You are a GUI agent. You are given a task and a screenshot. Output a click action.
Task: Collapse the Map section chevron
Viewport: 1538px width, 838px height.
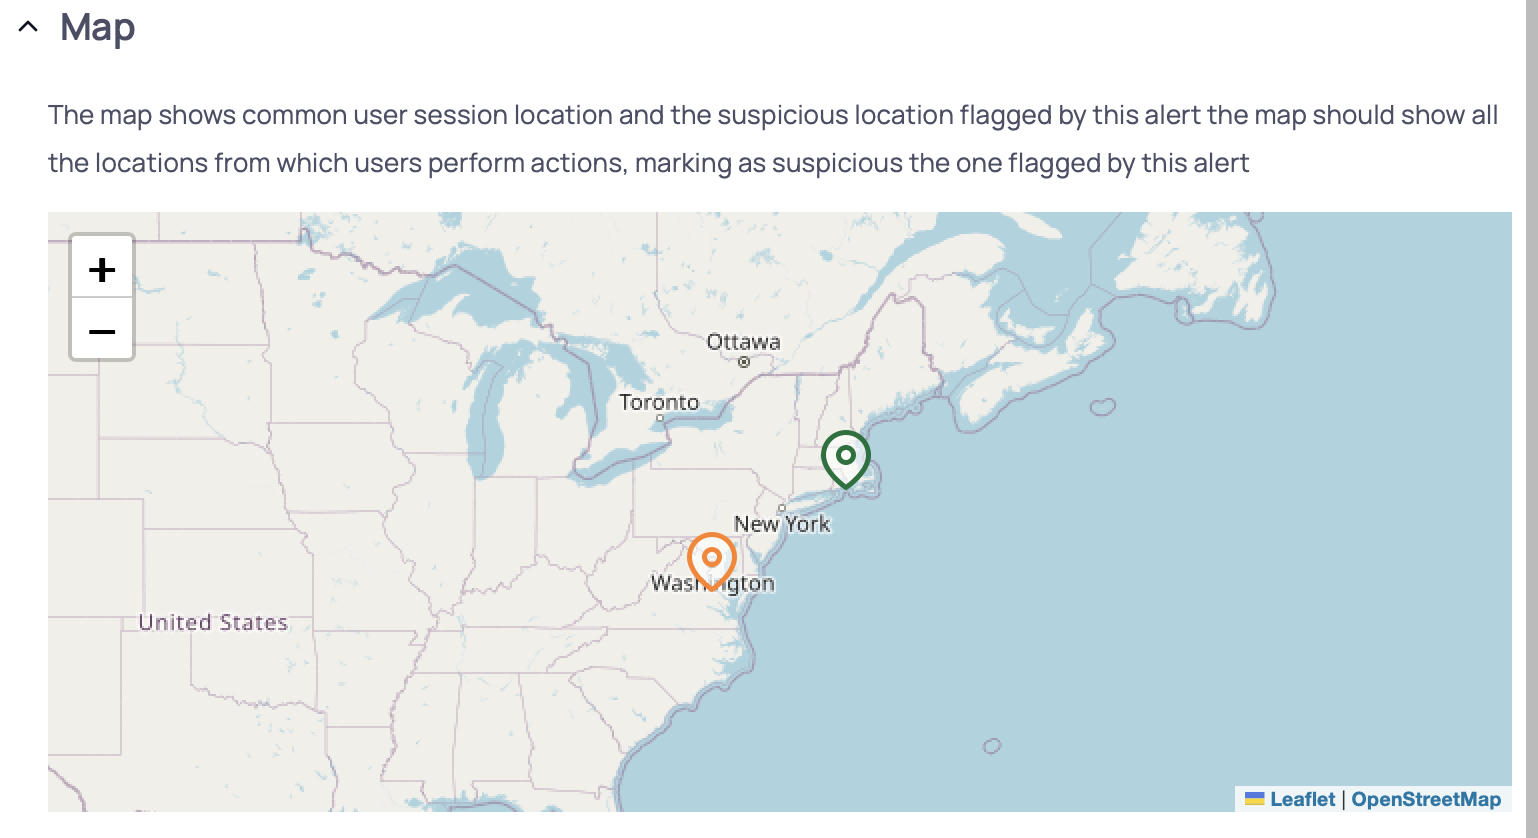28,27
